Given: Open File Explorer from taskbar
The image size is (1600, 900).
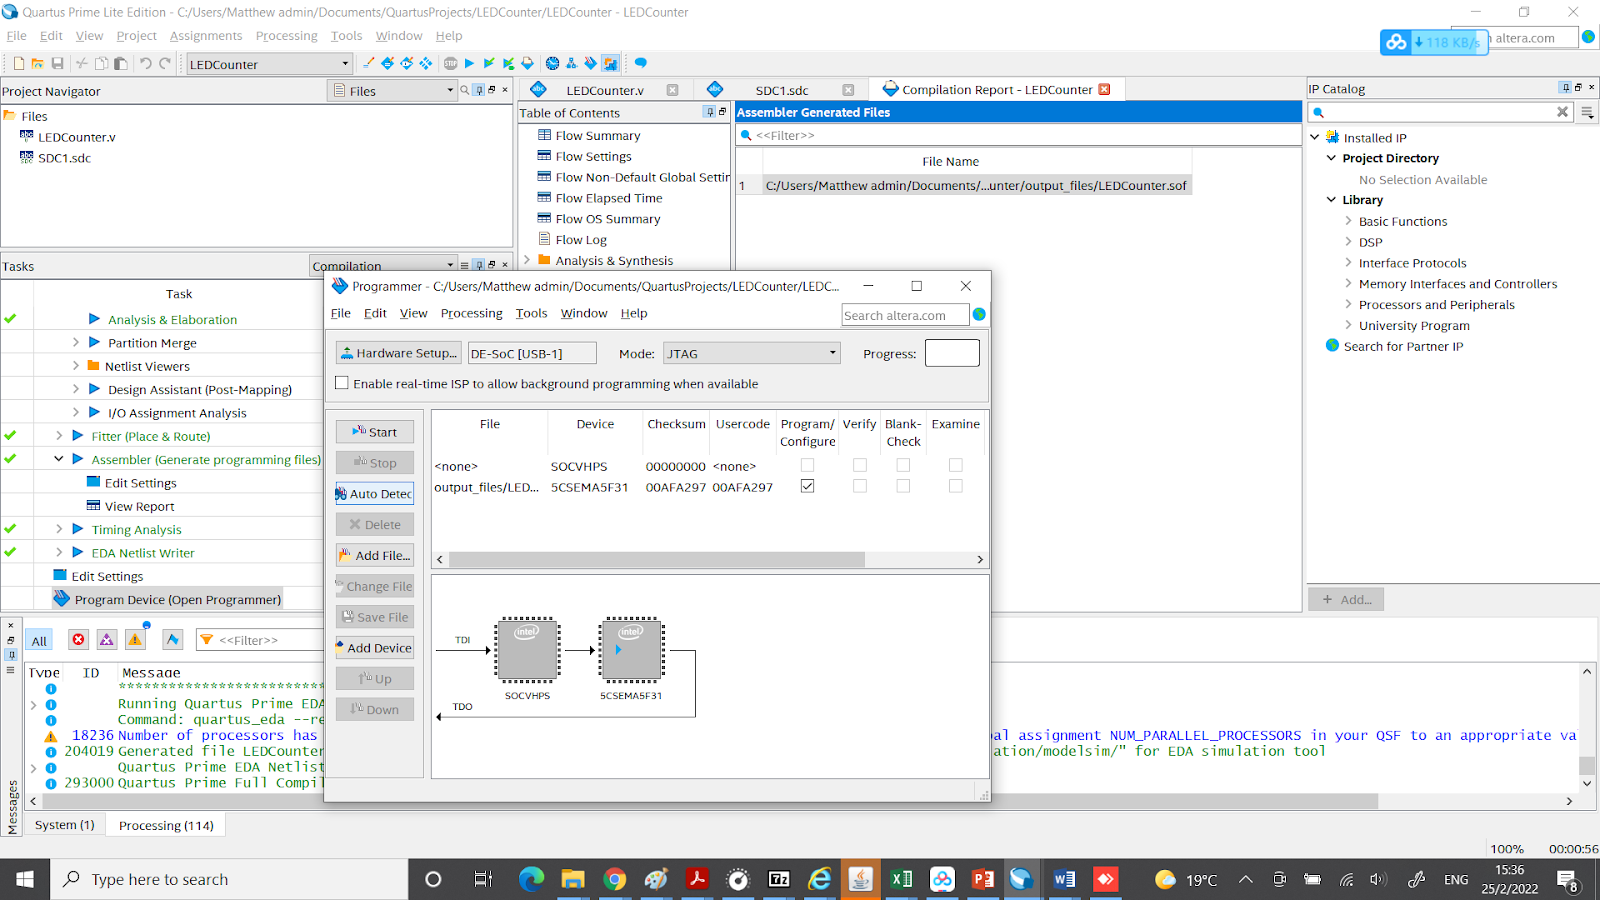Looking at the screenshot, I should [573, 879].
